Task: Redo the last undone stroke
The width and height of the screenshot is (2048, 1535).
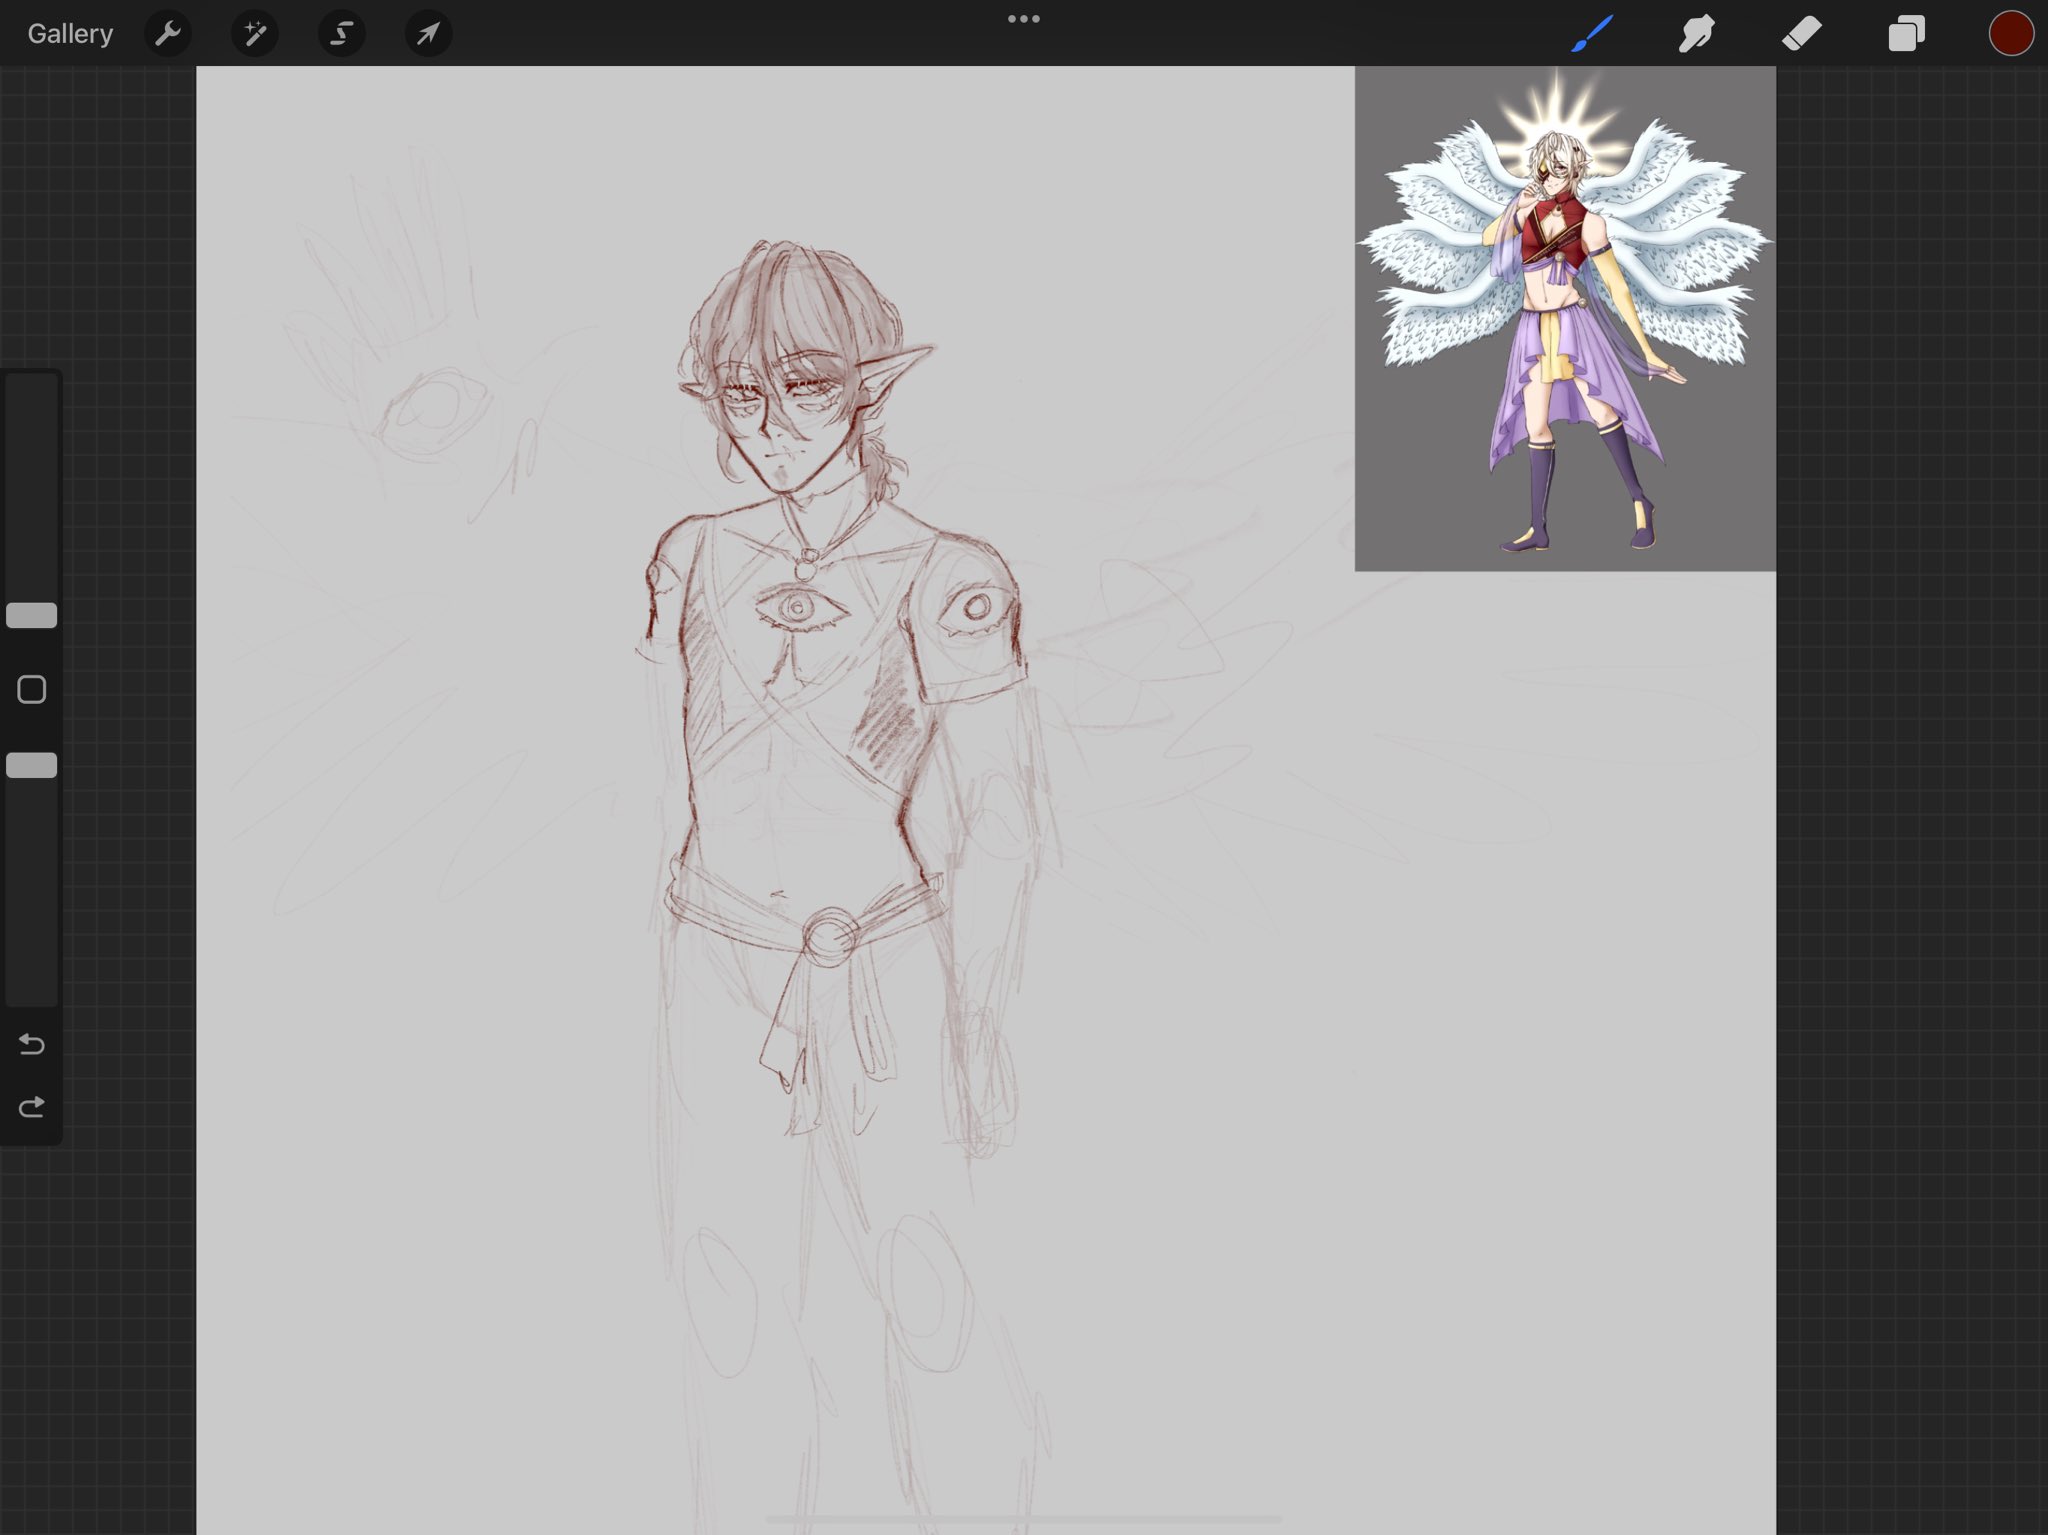Action: 32,1107
